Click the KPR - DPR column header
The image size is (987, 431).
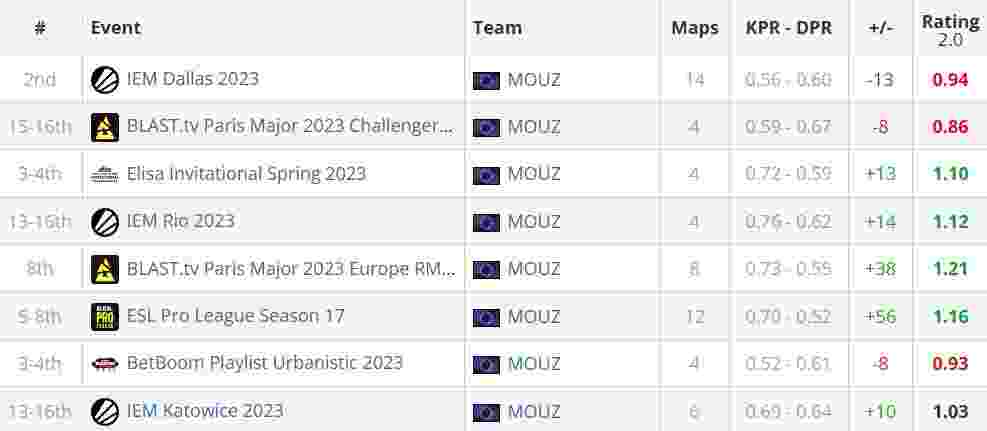click(789, 28)
